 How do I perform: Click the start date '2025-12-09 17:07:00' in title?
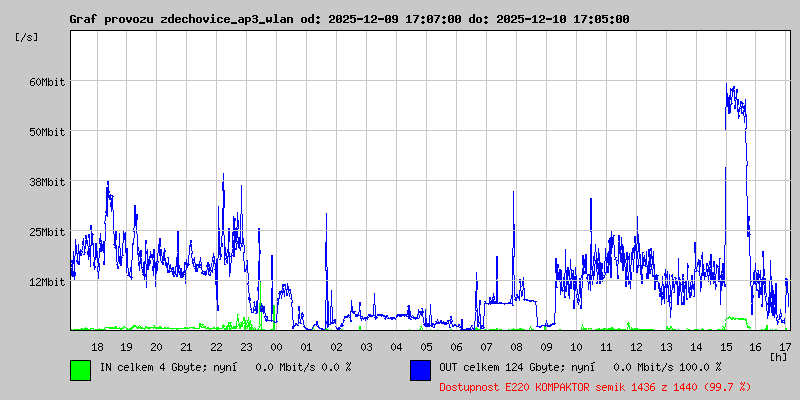click(395, 20)
